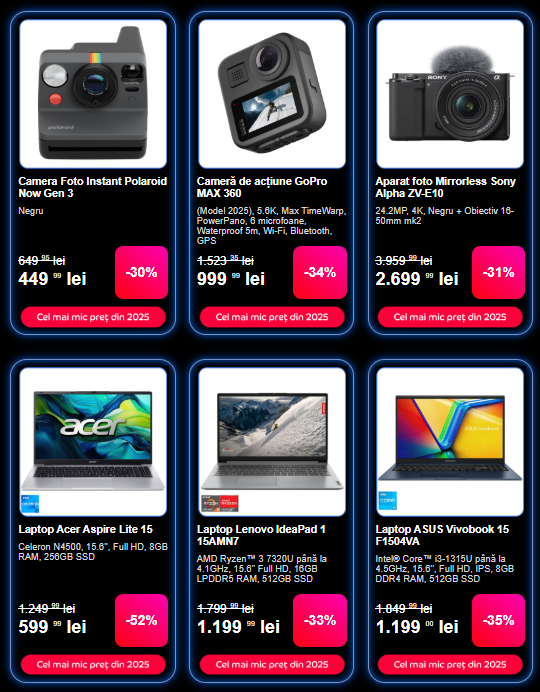This screenshot has width=540, height=692.
Task: Open the Acer Aspire Lite 15 laptop image
Action: tap(93, 441)
